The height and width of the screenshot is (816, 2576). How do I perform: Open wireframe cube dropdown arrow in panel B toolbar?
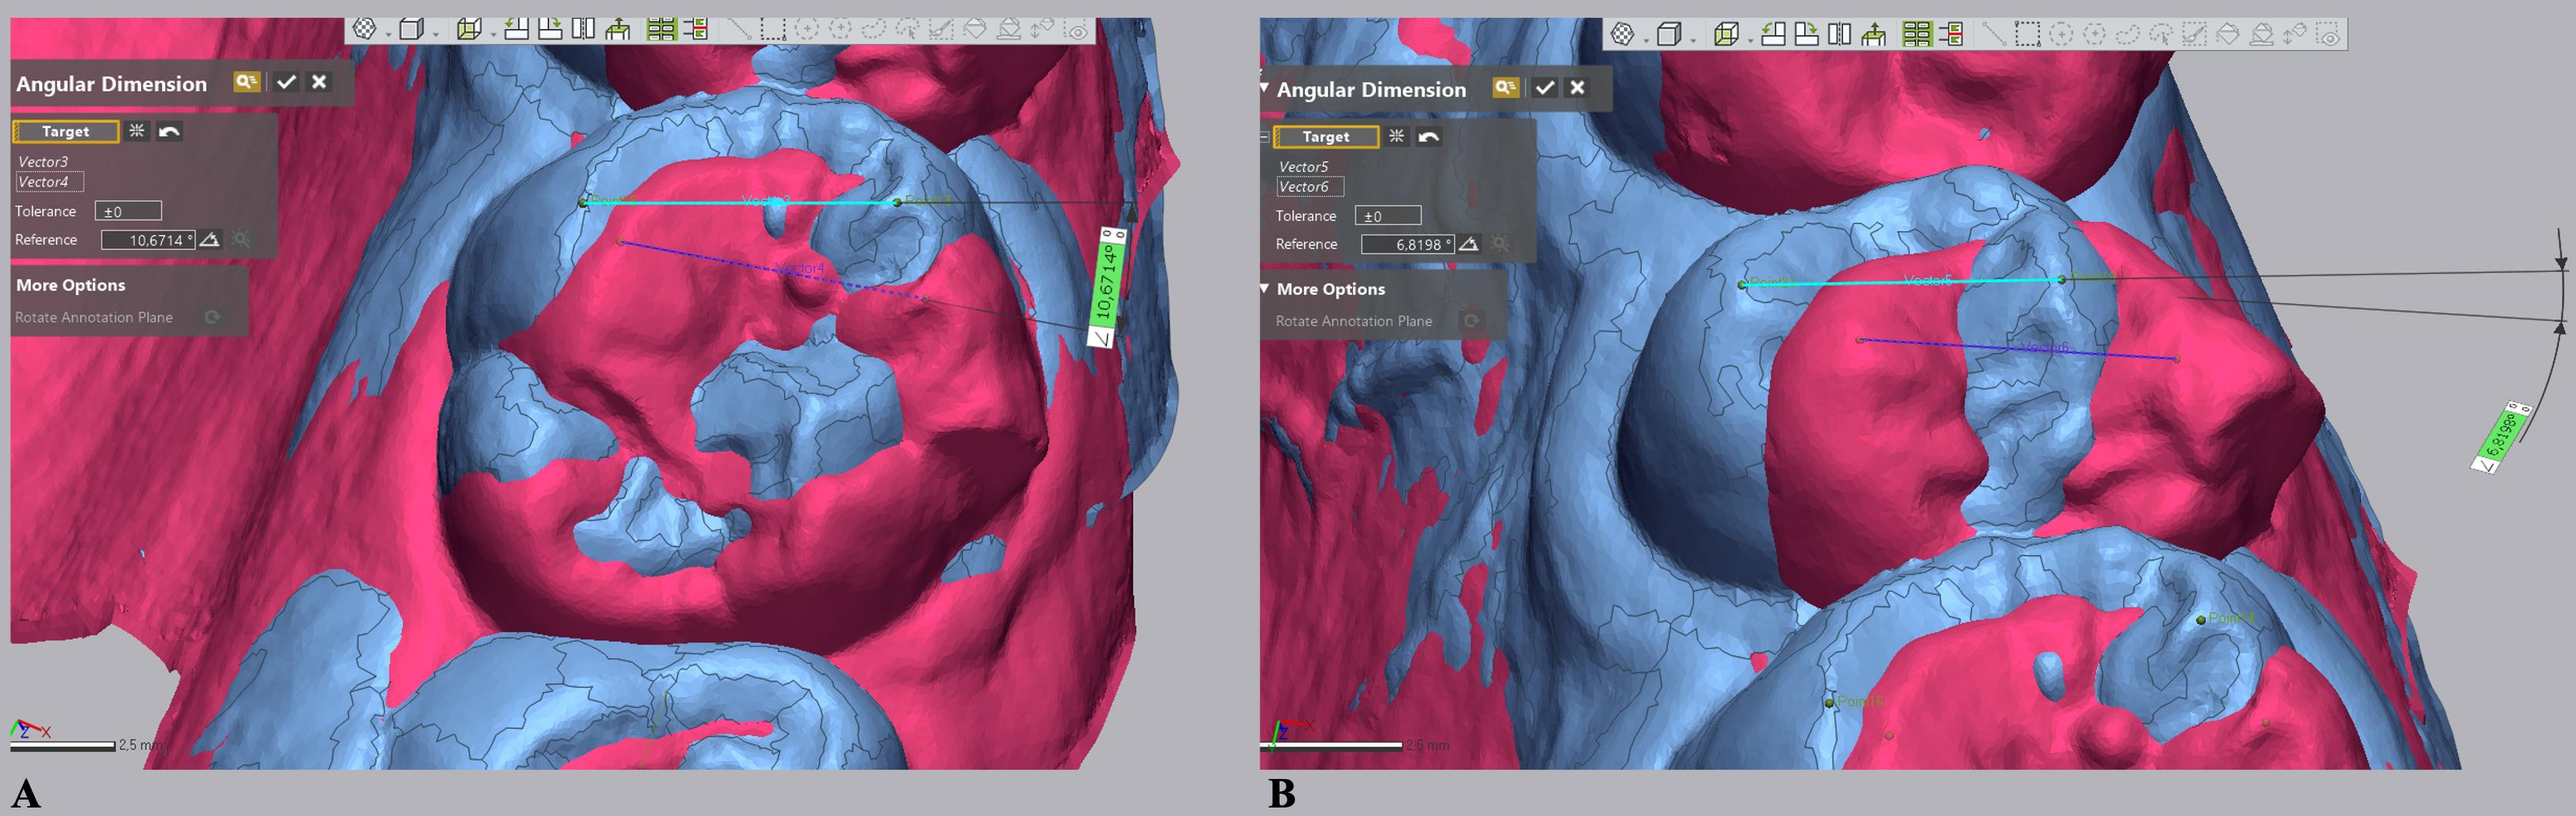click(x=1749, y=41)
